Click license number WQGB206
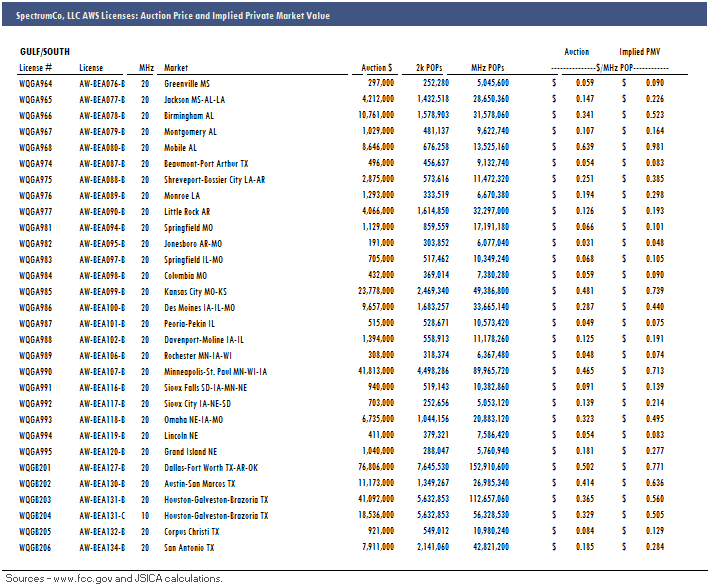This screenshot has height=587, width=710. pyautogui.click(x=36, y=547)
